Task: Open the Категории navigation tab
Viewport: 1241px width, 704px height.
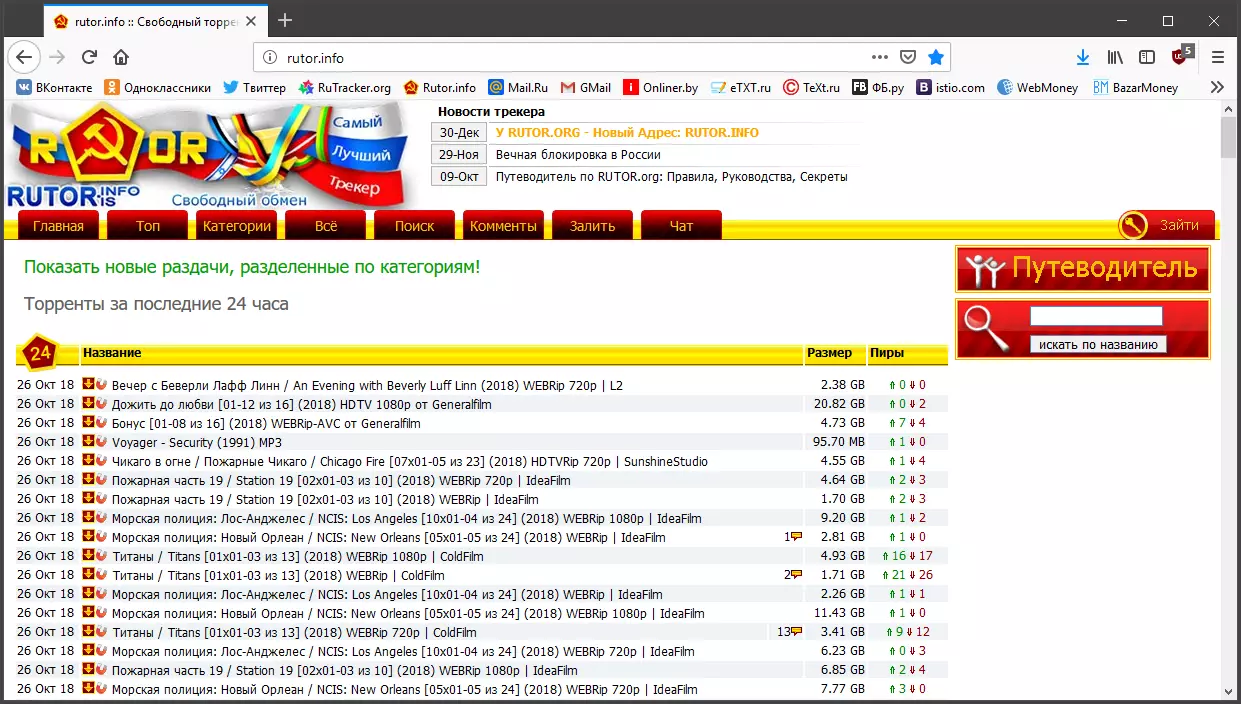Action: click(237, 226)
